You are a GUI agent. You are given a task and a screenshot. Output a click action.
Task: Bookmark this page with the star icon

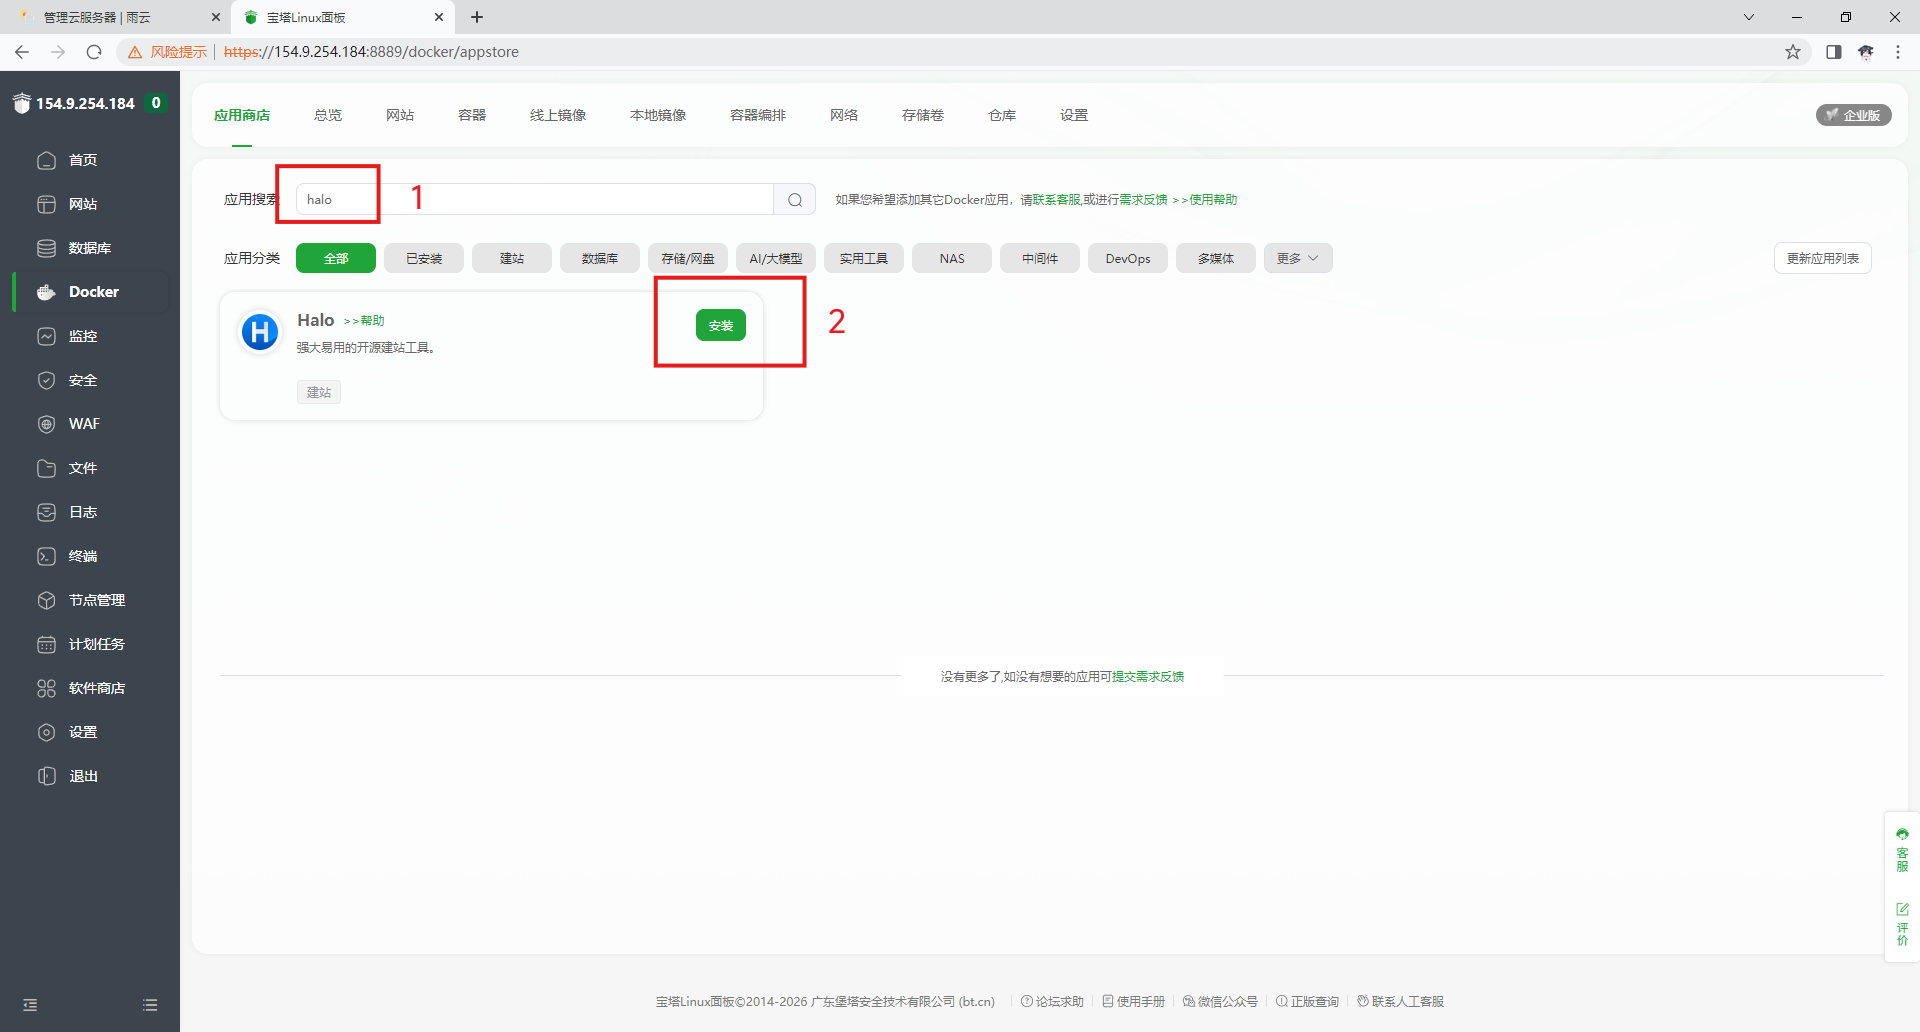click(1793, 52)
